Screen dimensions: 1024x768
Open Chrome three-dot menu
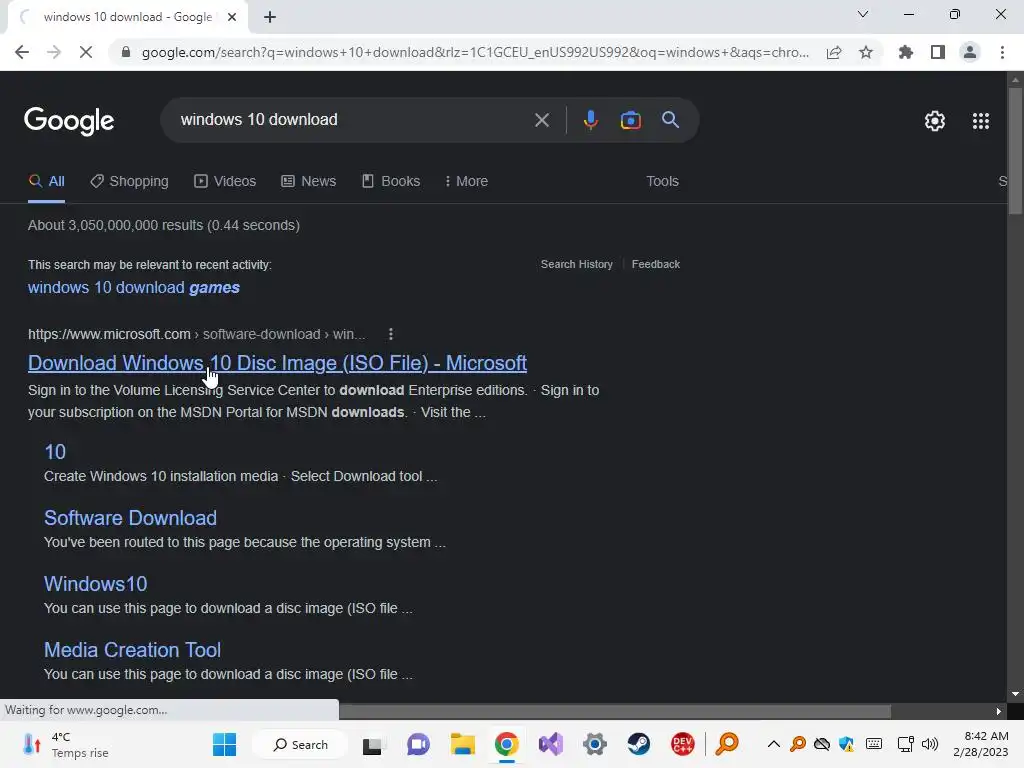[1002, 52]
